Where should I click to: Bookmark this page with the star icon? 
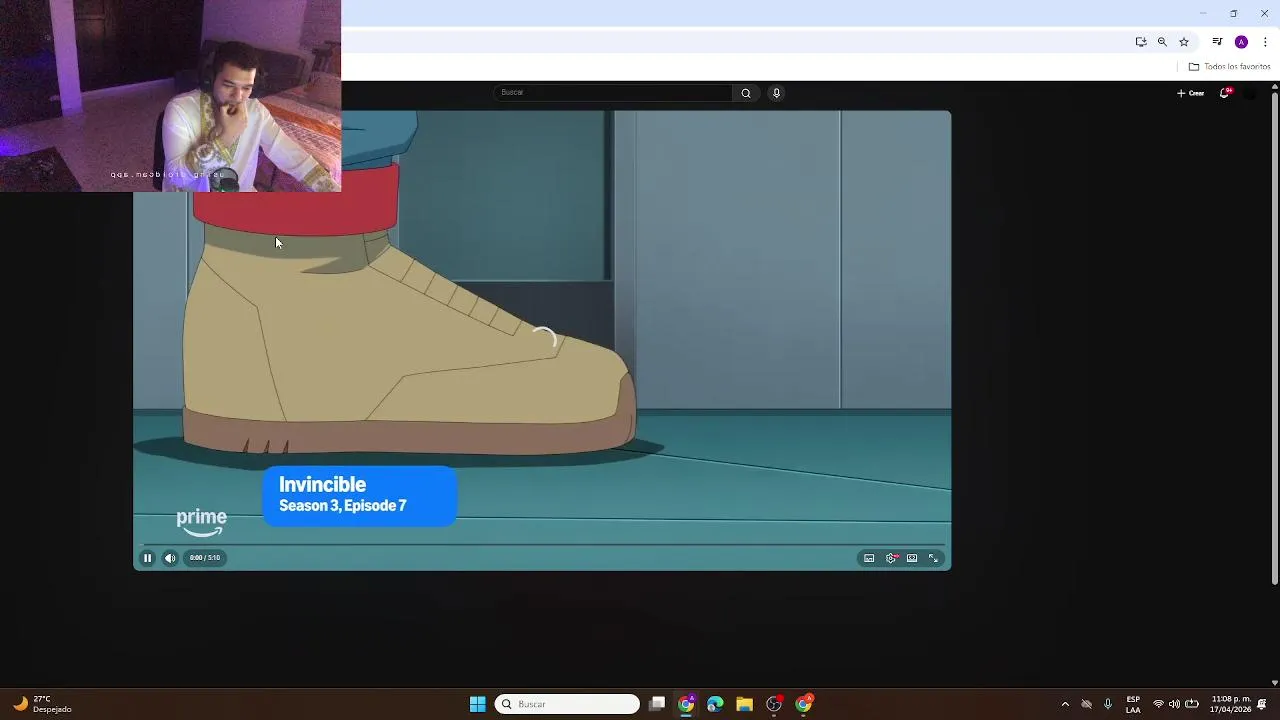1184,42
